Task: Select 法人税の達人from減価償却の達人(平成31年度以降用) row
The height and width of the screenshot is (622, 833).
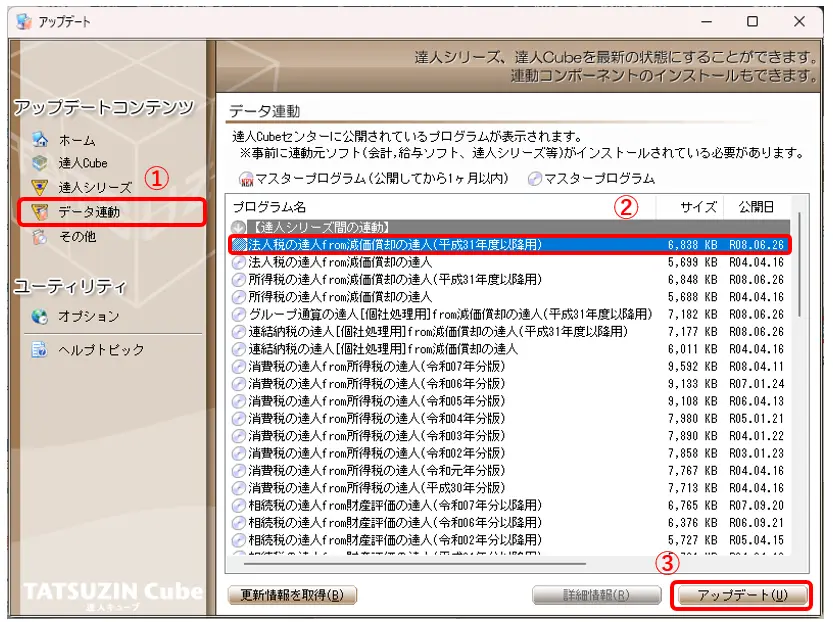Action: tap(510, 245)
